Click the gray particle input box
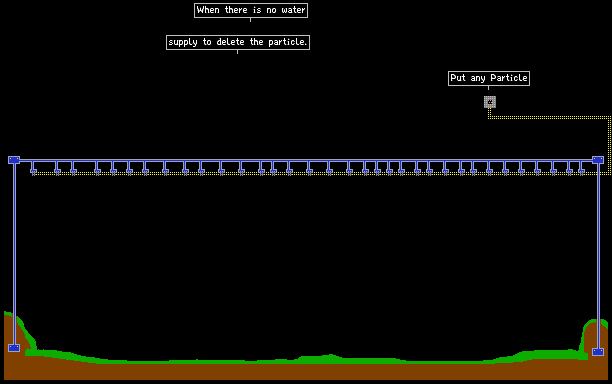This screenshot has height=384, width=612. [x=490, y=102]
